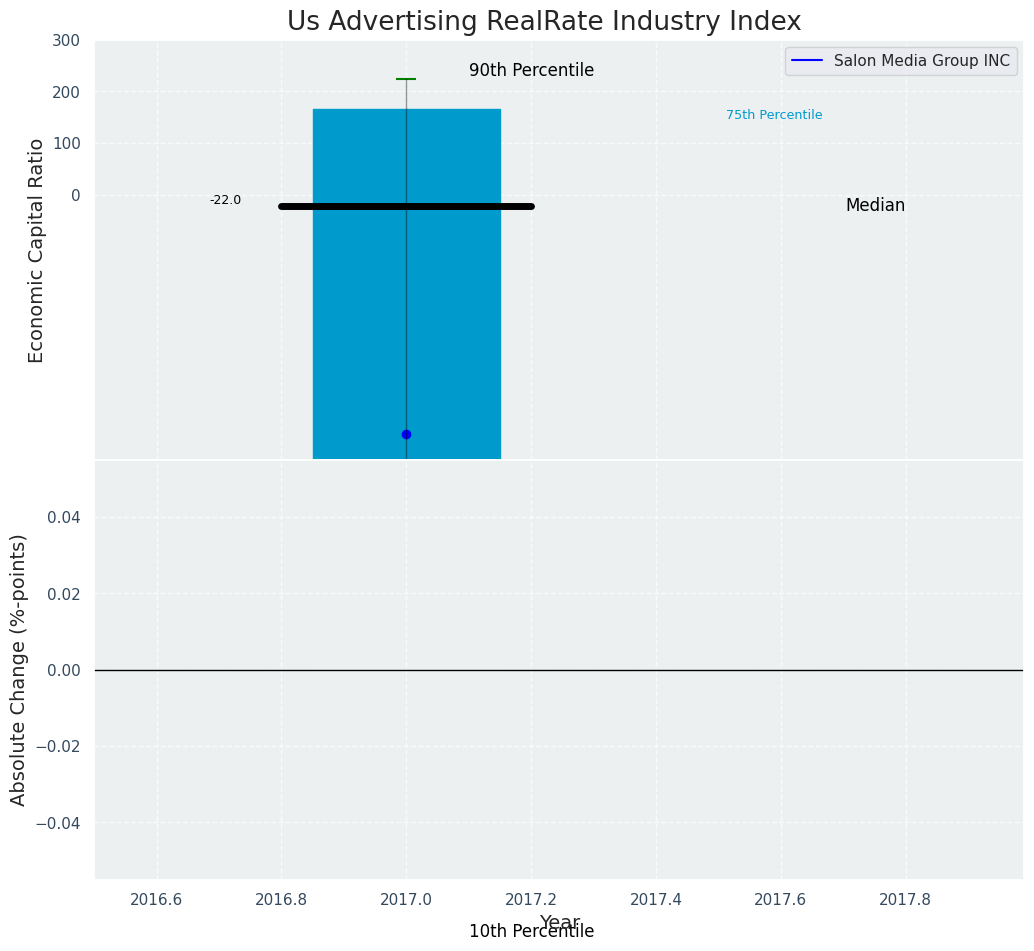Click the 'Year' x-axis label
This screenshot has height=951, width=1034.
coord(559,922)
